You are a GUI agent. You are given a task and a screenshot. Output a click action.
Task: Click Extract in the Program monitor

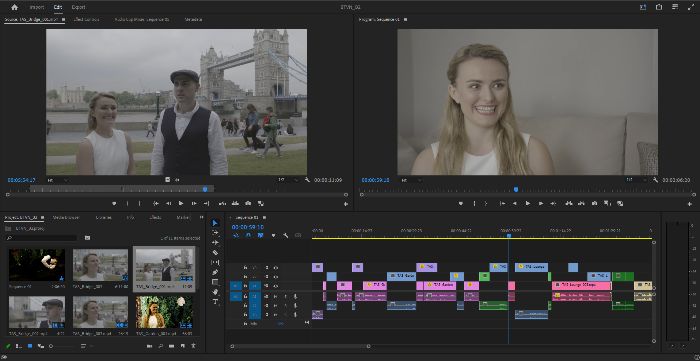click(x=581, y=203)
